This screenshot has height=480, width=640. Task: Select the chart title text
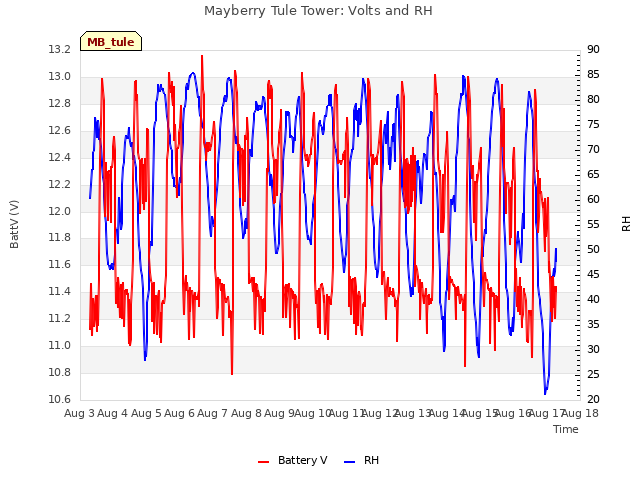point(318,11)
